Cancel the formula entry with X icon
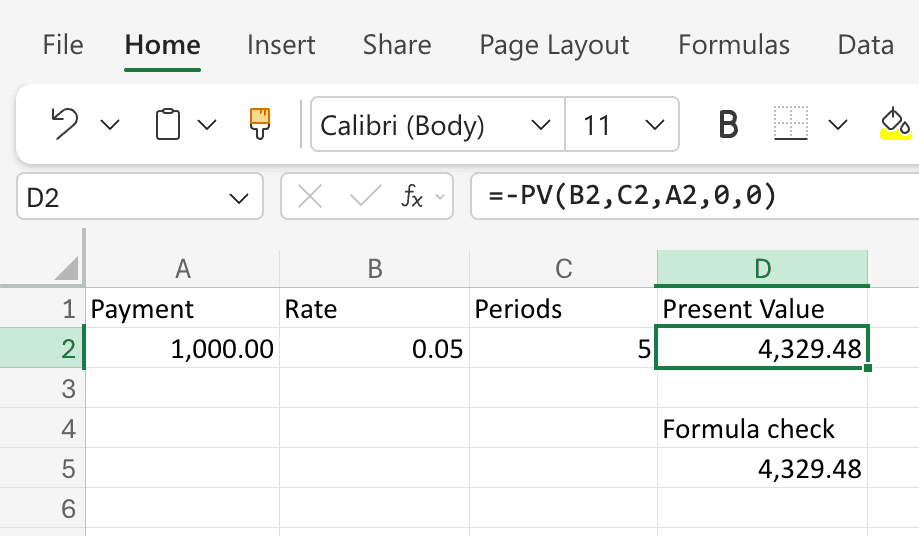Image resolution: width=919 pixels, height=536 pixels. coord(310,197)
